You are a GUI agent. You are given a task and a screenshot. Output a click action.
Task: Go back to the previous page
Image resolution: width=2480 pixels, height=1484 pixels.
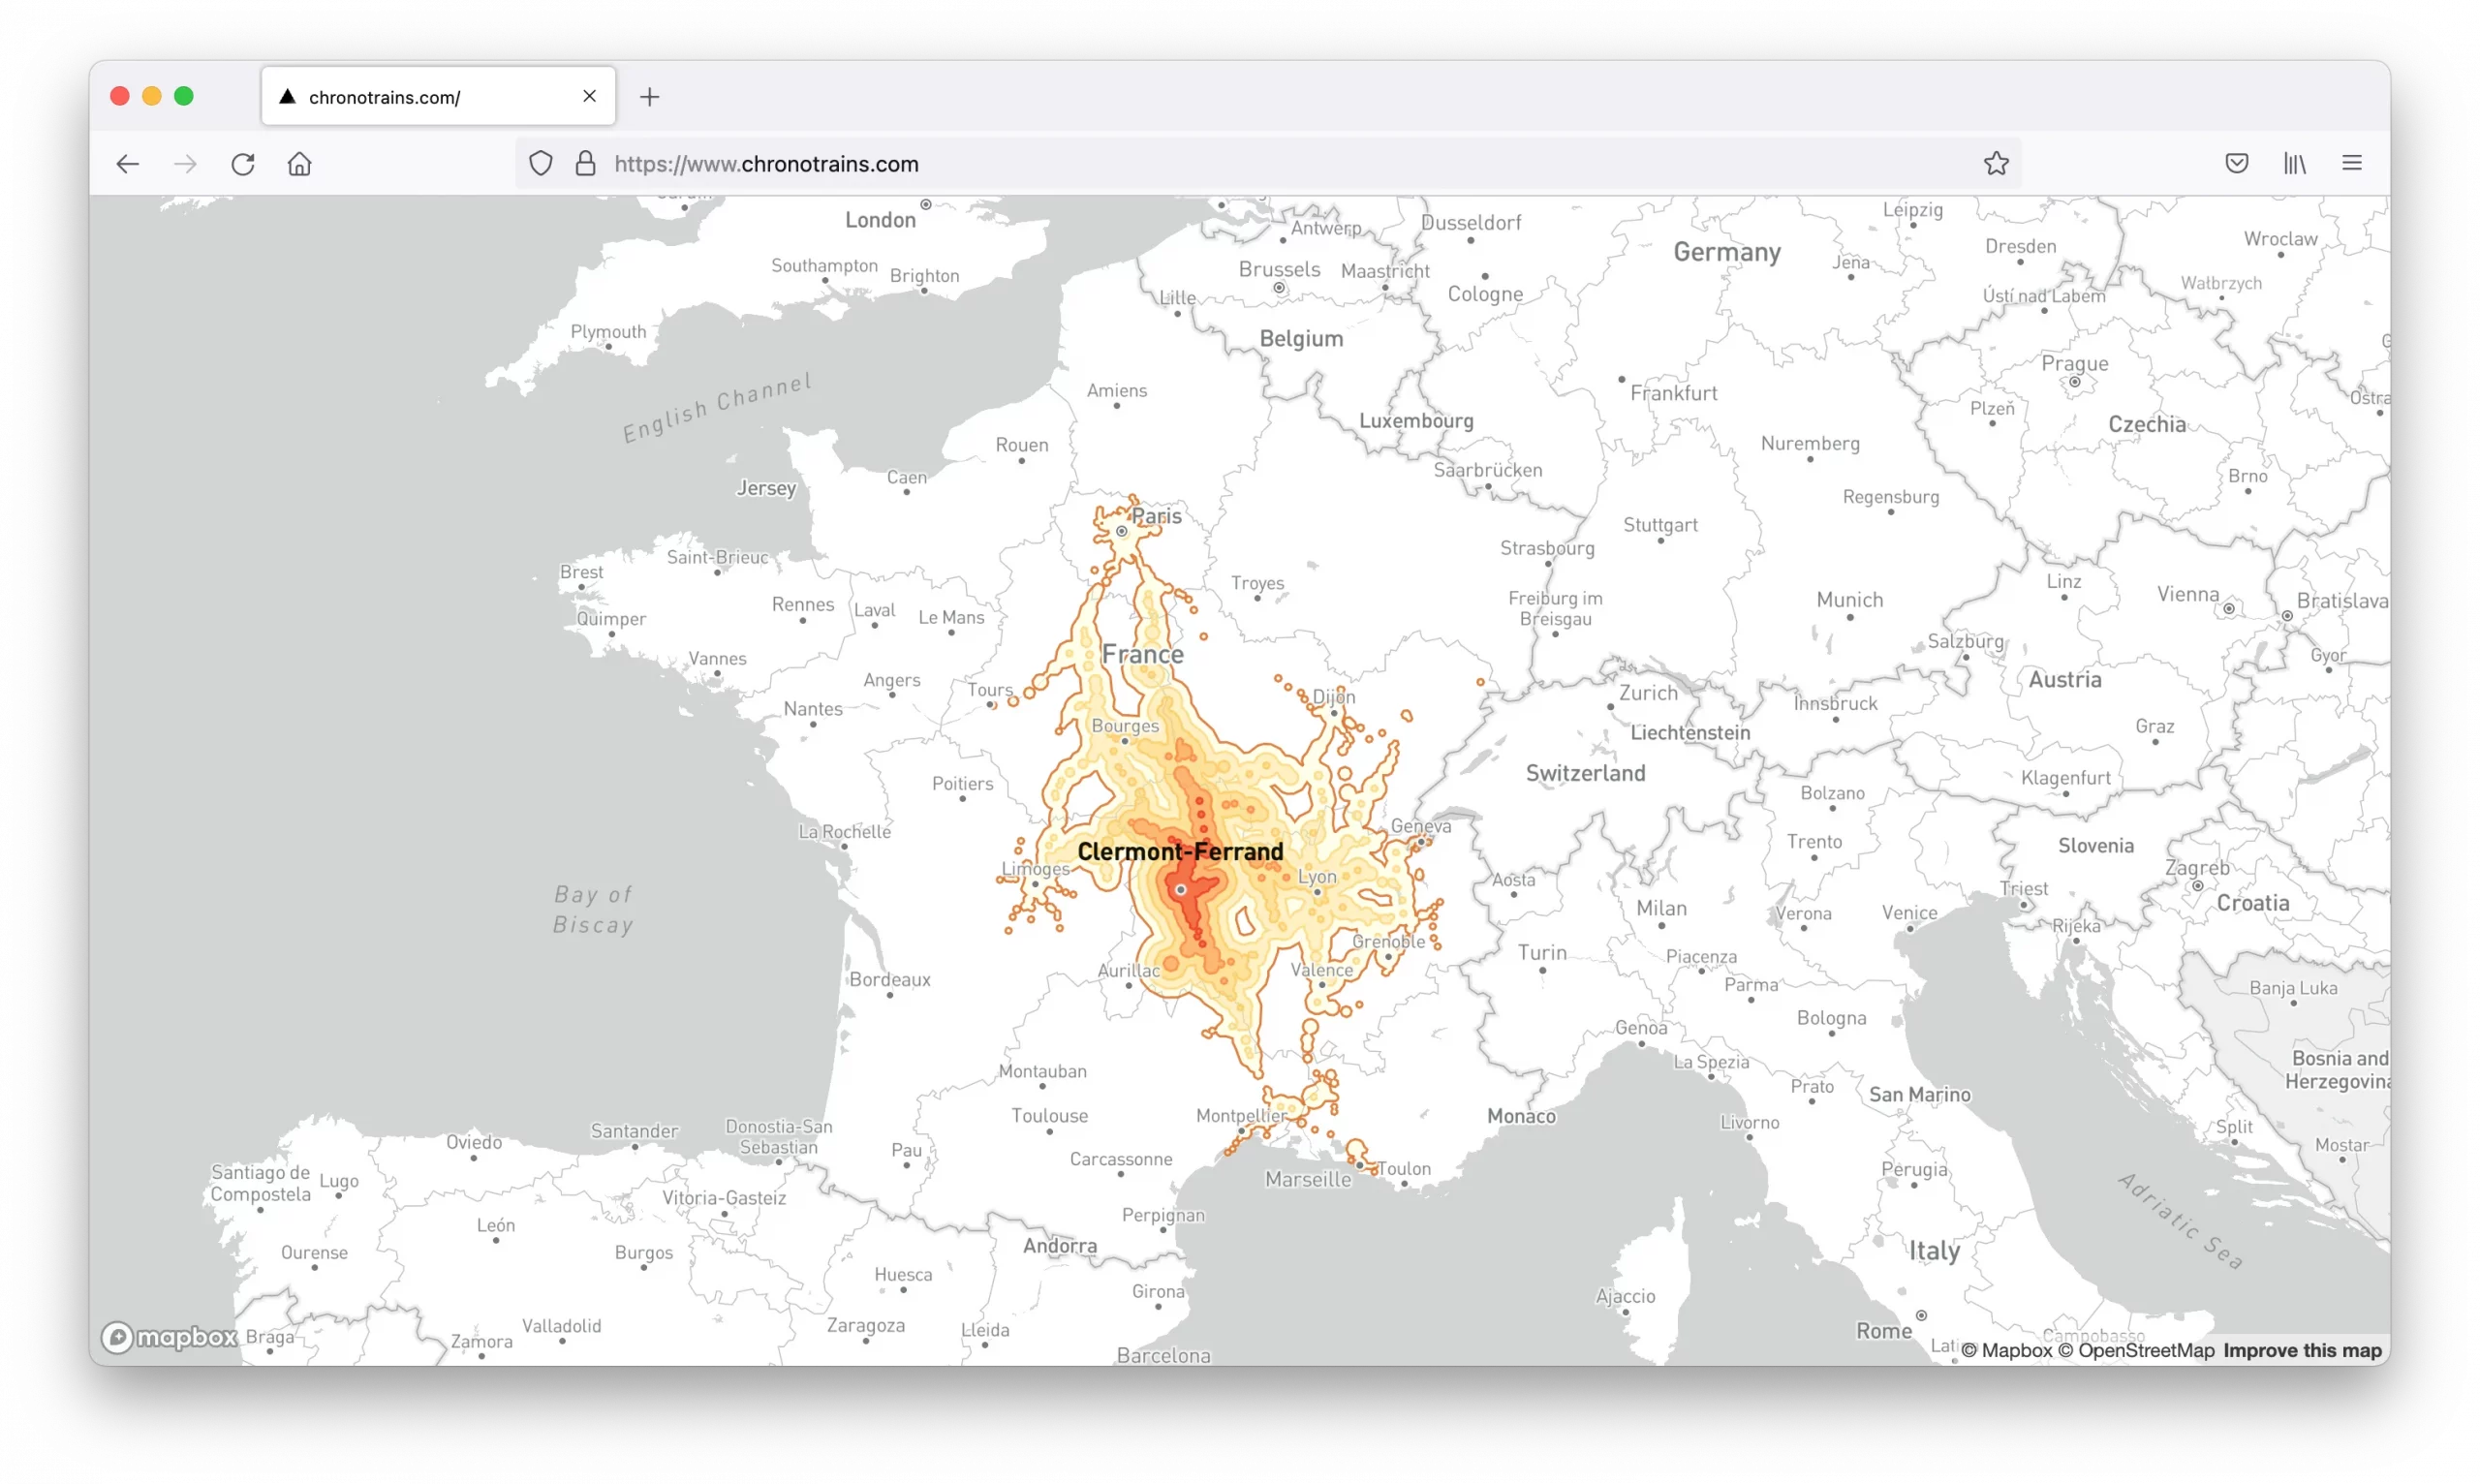point(127,164)
